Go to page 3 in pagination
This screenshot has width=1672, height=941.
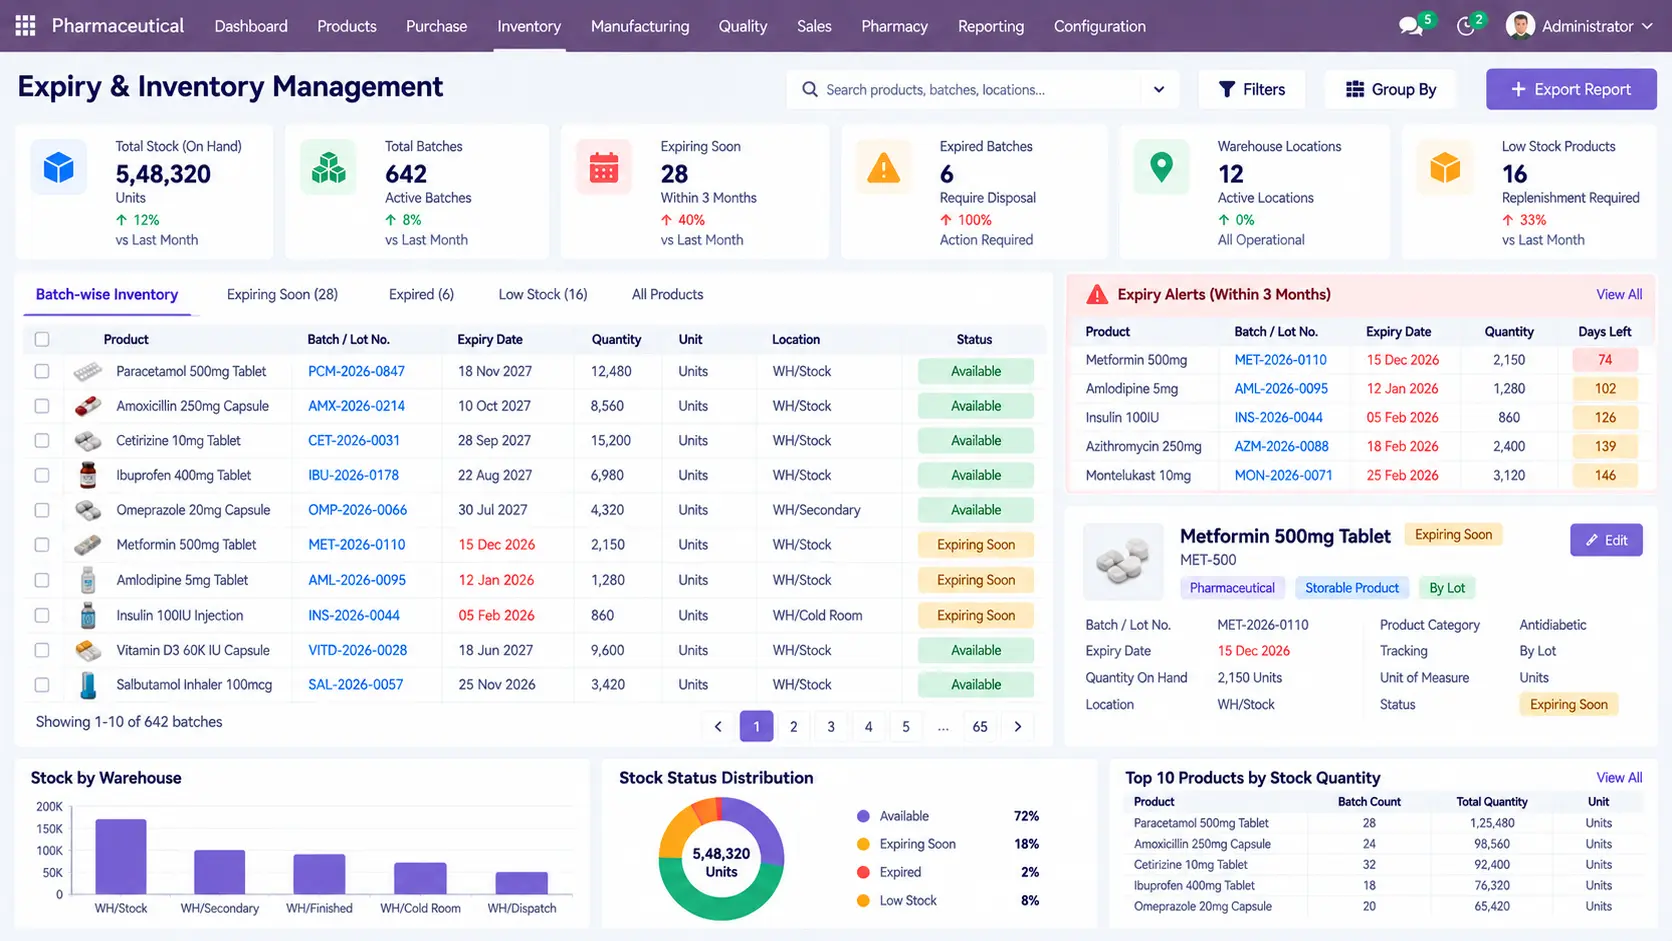(x=831, y=727)
